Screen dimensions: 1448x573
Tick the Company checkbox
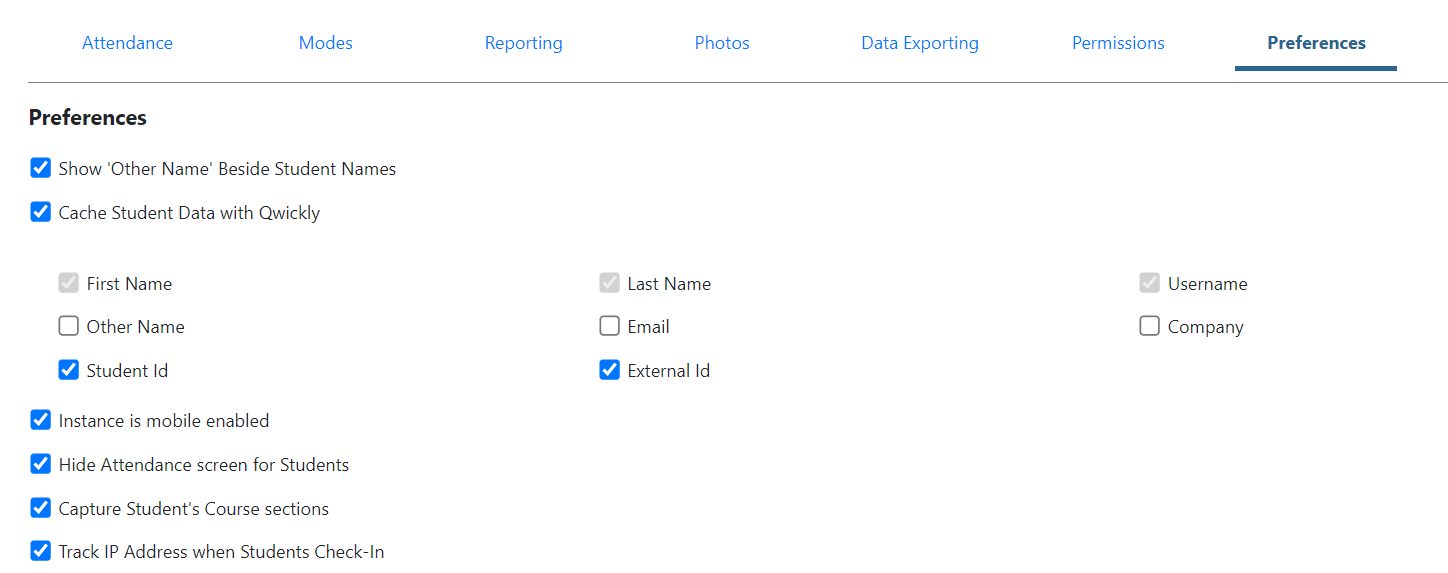(1150, 326)
